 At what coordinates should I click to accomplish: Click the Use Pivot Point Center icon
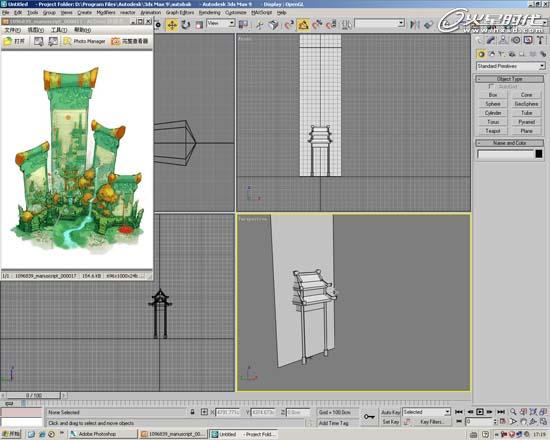click(x=243, y=25)
